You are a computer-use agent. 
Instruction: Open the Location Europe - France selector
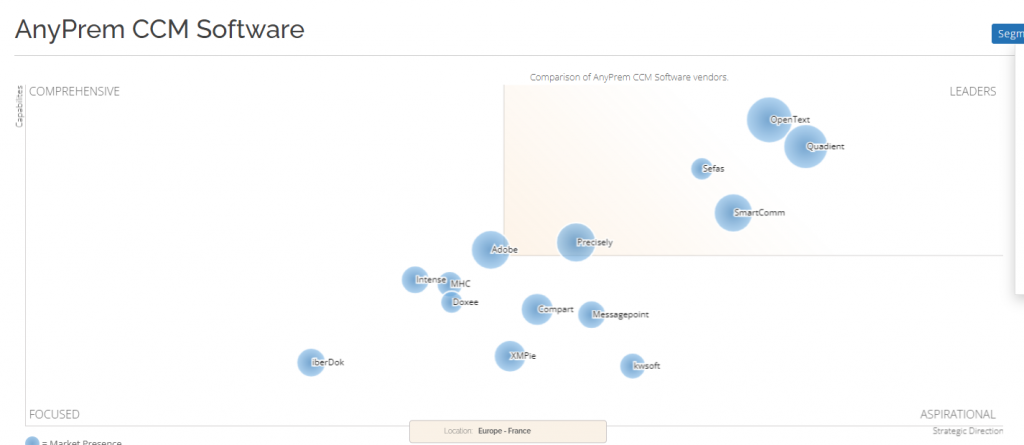pyautogui.click(x=507, y=431)
